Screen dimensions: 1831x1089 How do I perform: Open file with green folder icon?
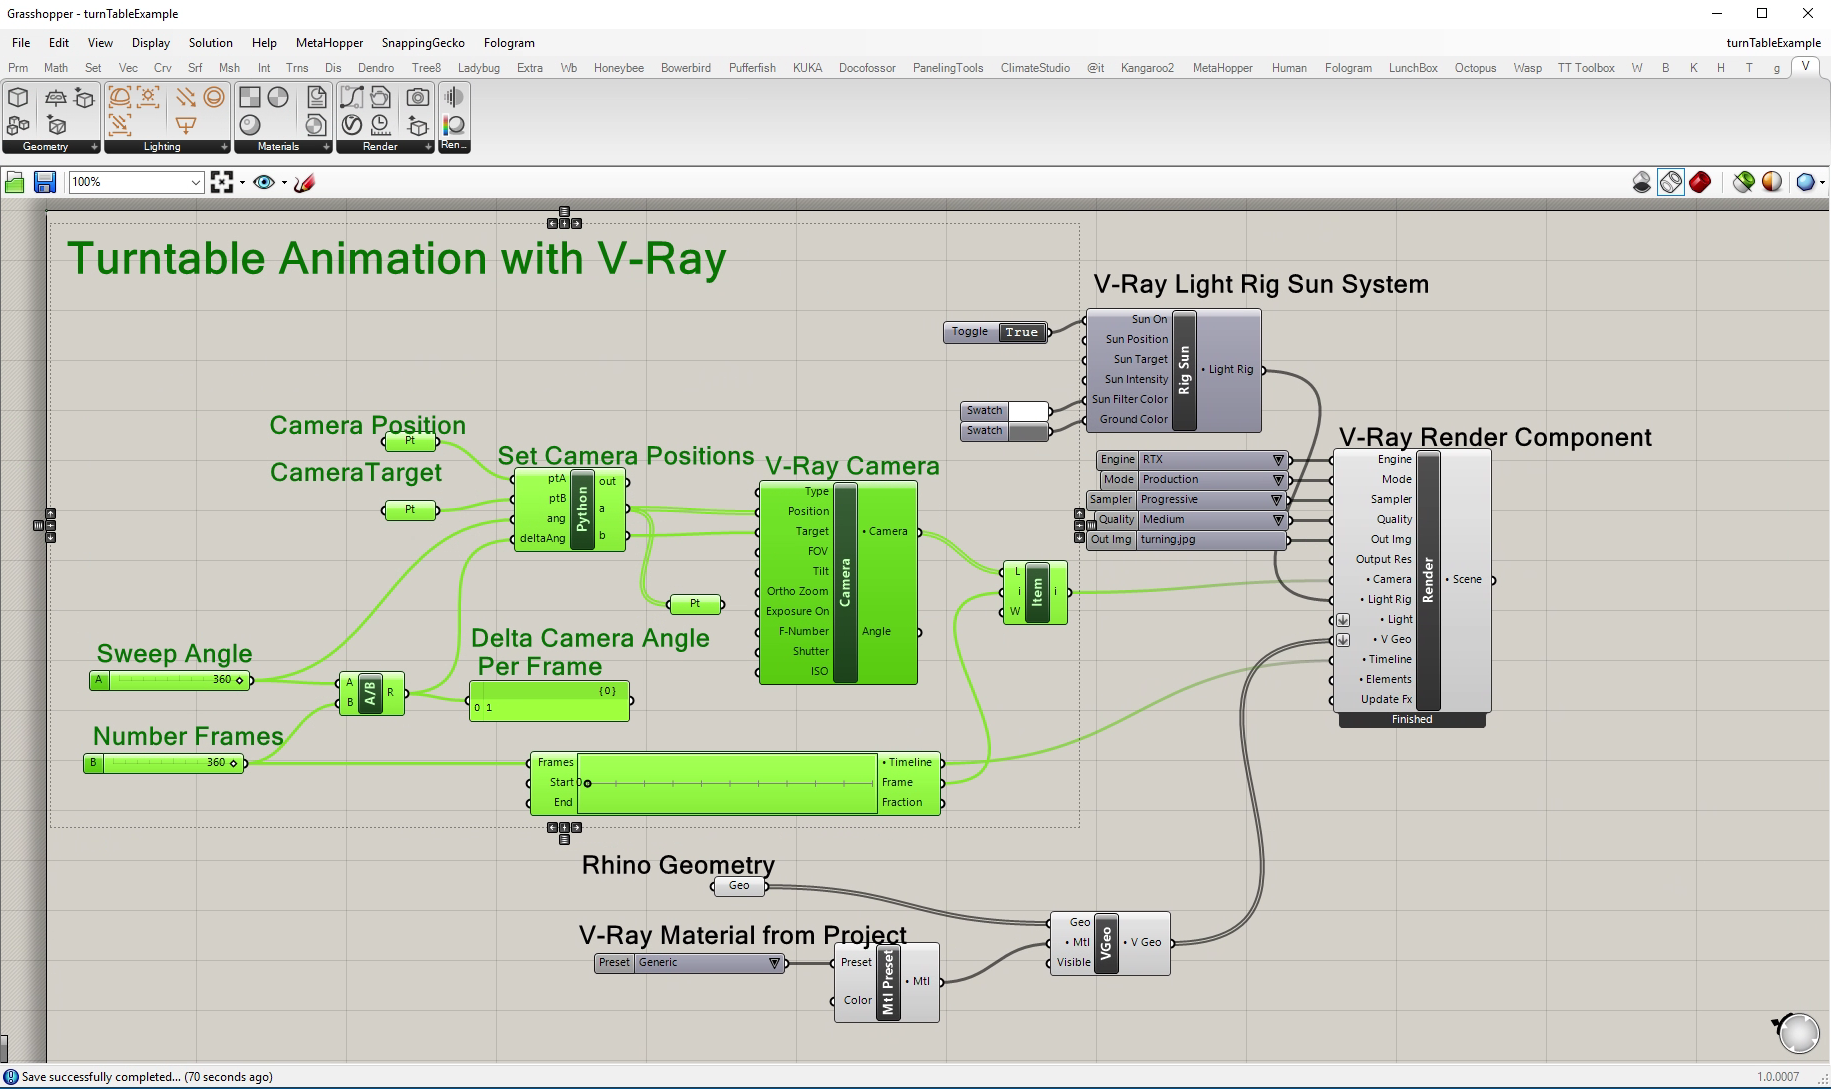point(15,182)
